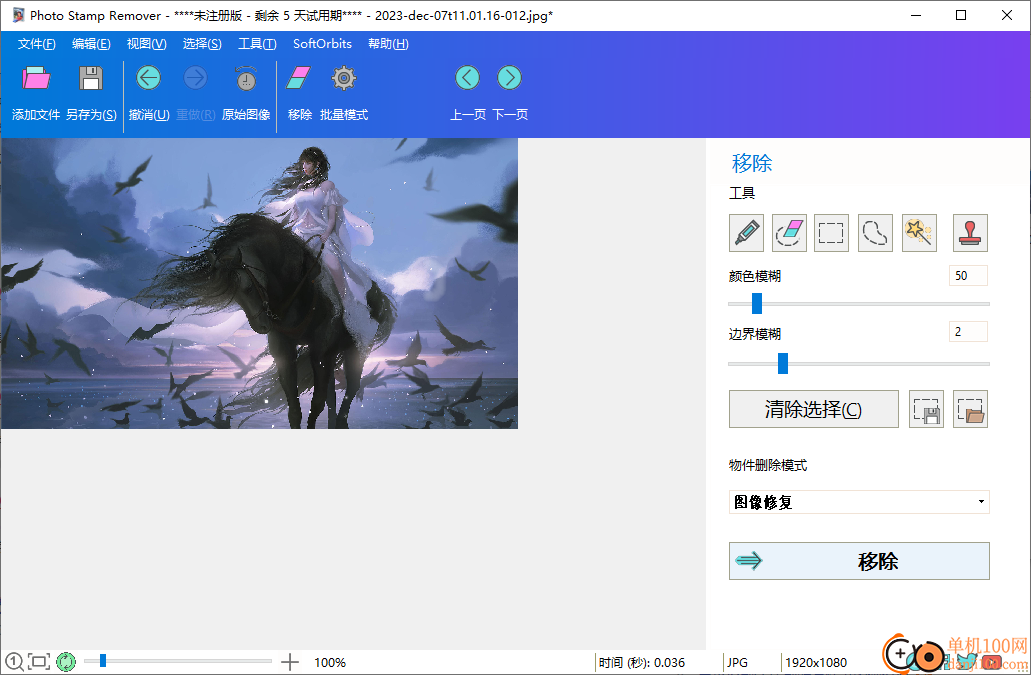1031x675 pixels.
Task: Select the selection eraser tool
Action: [789, 233]
